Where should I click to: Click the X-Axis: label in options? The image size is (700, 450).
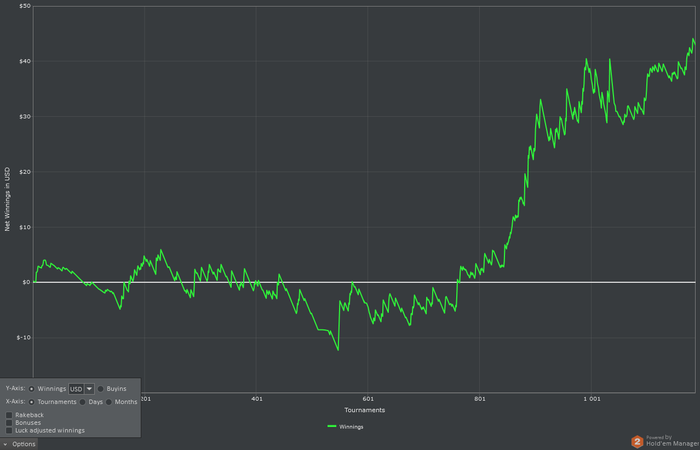click(16, 402)
